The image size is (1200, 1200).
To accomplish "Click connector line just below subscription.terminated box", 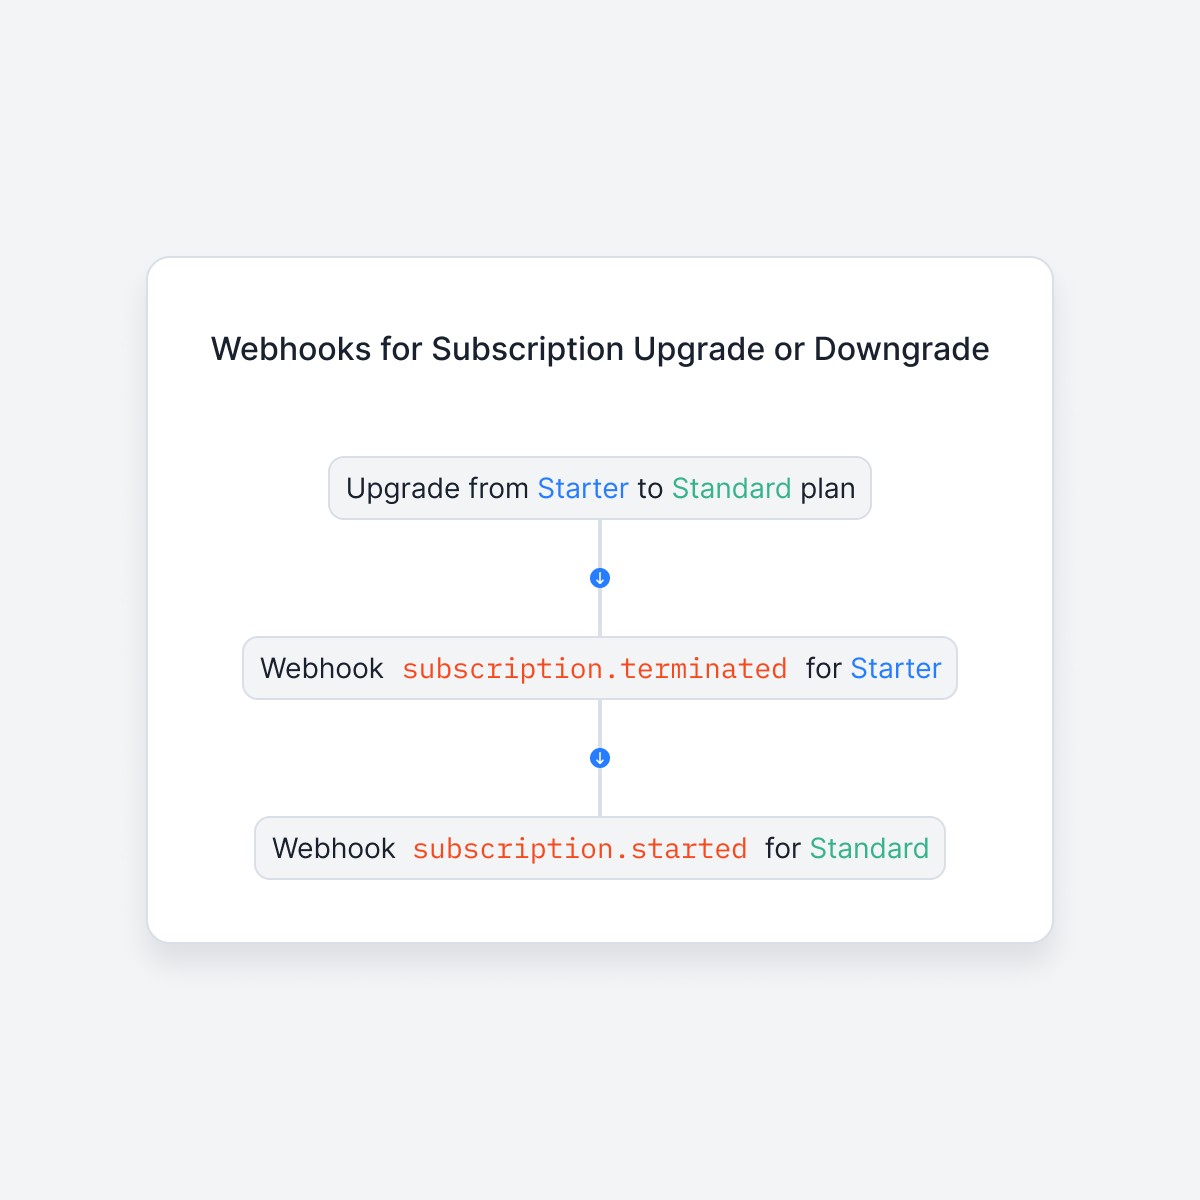I will [x=600, y=723].
